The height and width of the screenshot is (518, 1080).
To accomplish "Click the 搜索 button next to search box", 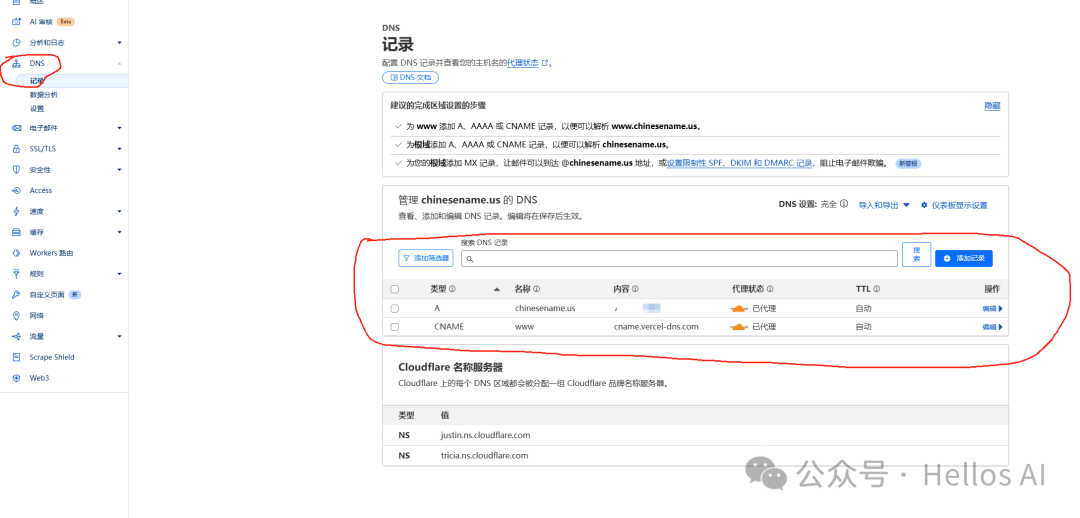I will (x=916, y=254).
